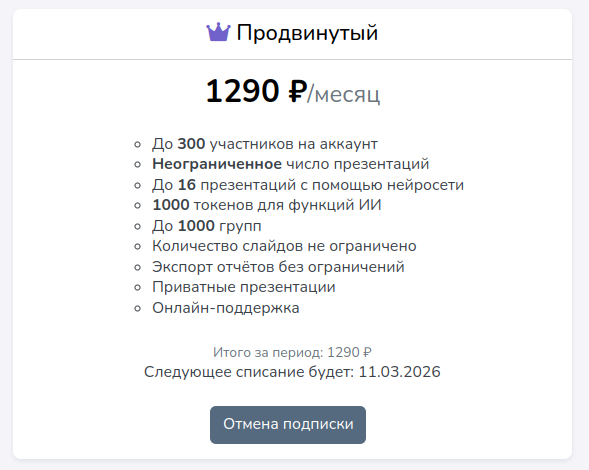Click the /месяц period label
Image resolution: width=589 pixels, height=470 pixels.
[343, 94]
